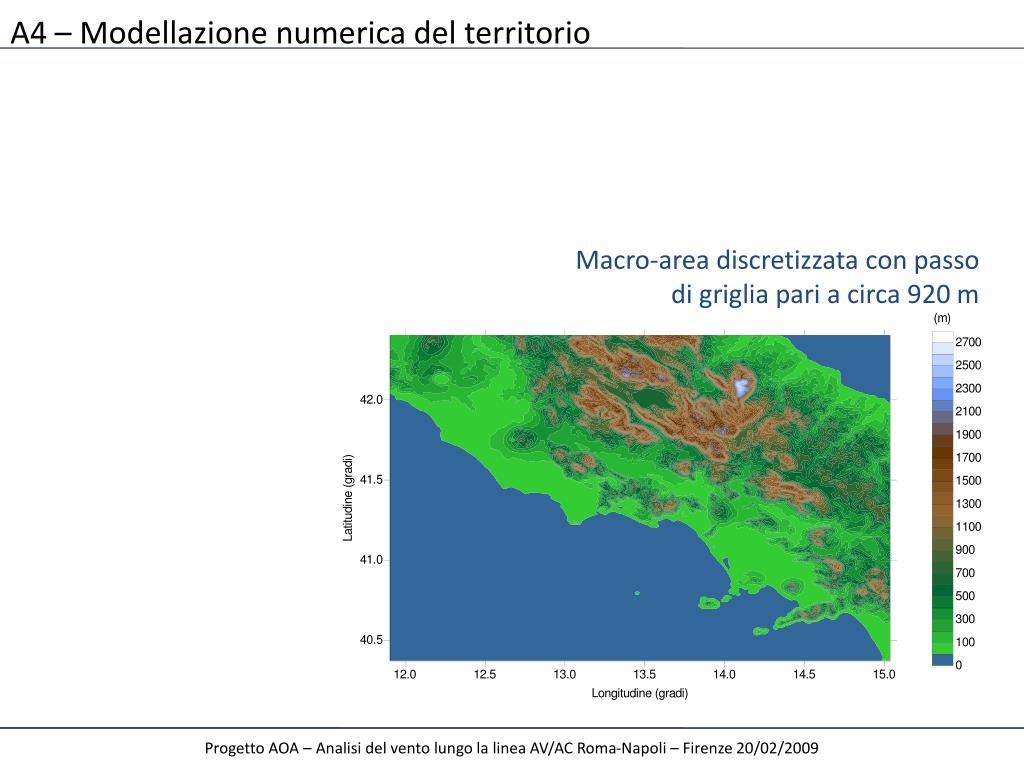The width and height of the screenshot is (1024, 768).
Task: Click the latitude tick label '41.0'
Action: 371,560
